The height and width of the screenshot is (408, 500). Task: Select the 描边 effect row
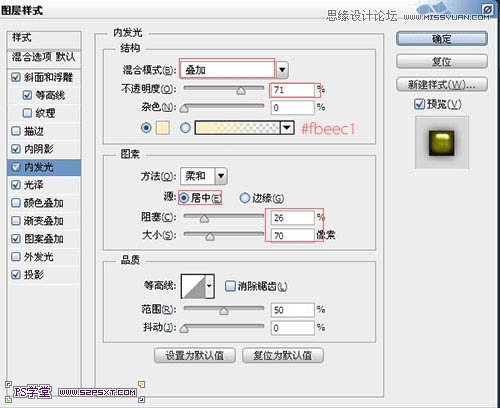(44, 131)
